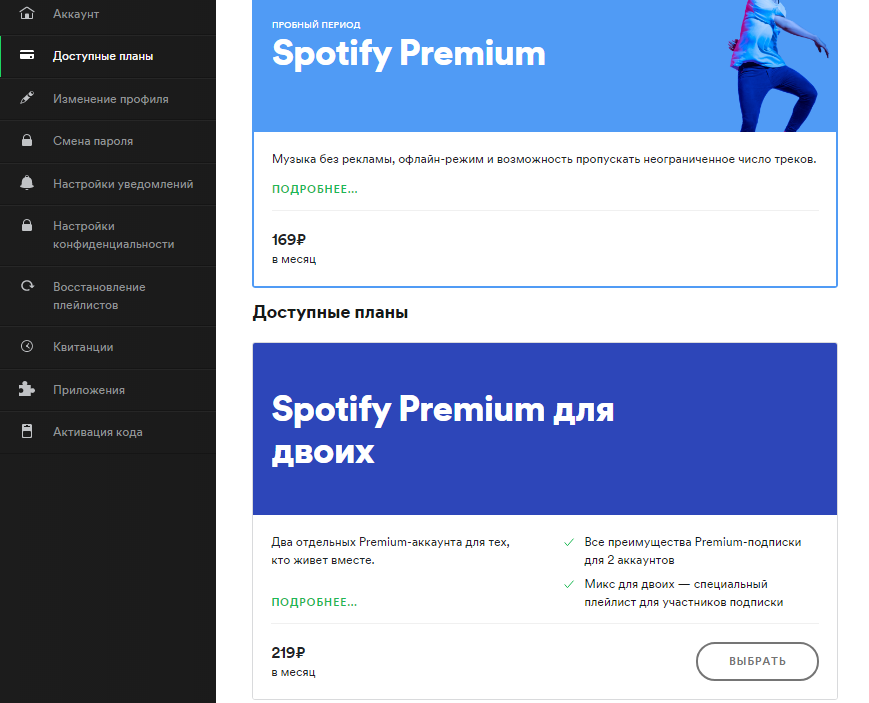The height and width of the screenshot is (703, 869).
Task: Click the lock icon for Настройки конфиденциальности
Action: [x=27, y=225]
